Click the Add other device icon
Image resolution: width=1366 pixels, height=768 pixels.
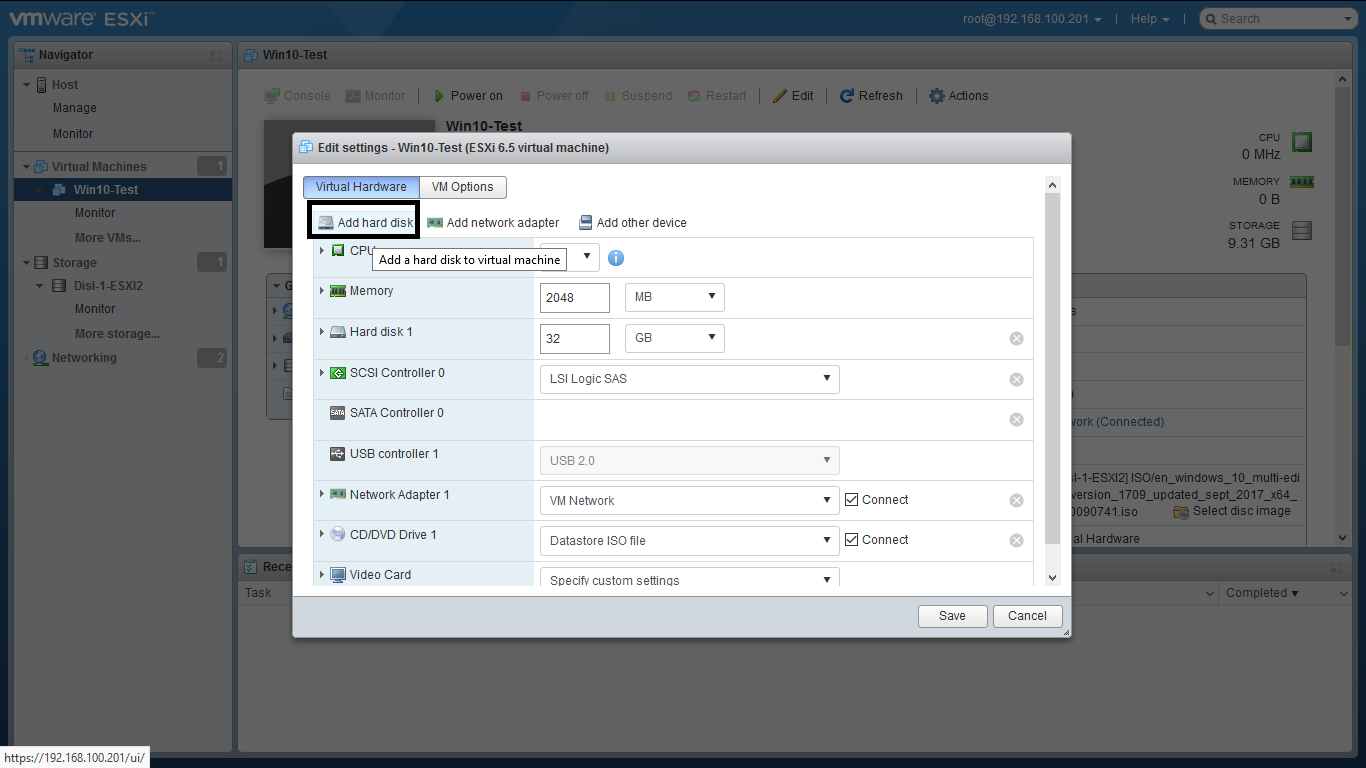tap(585, 223)
